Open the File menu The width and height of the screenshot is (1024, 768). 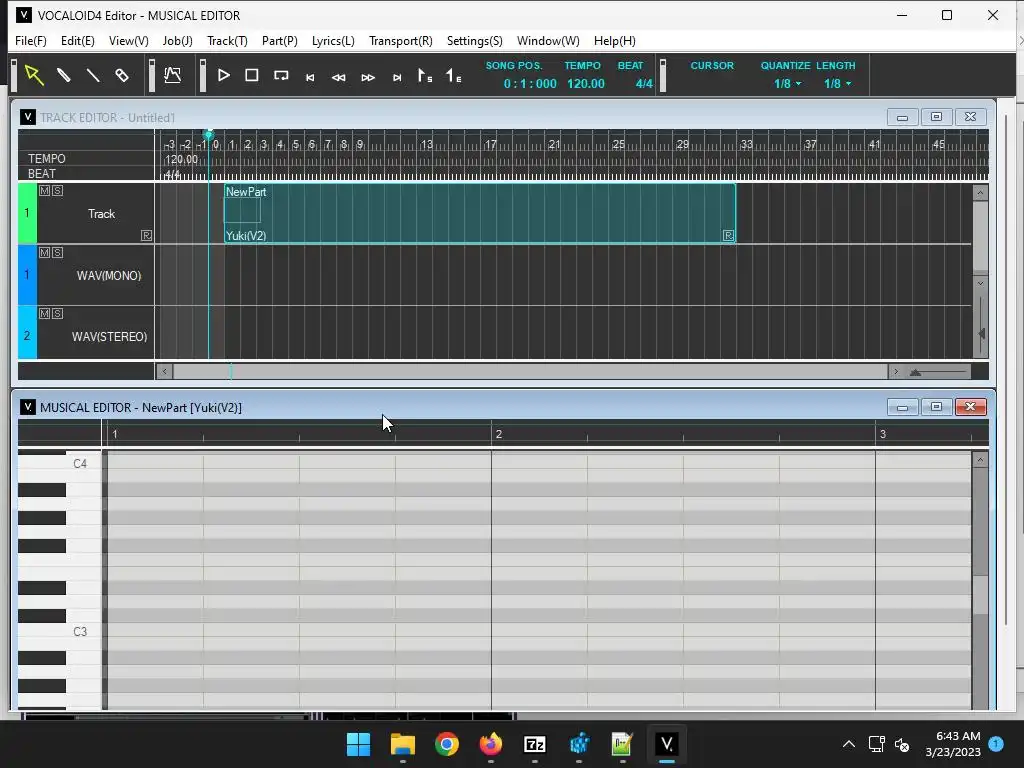coord(31,40)
